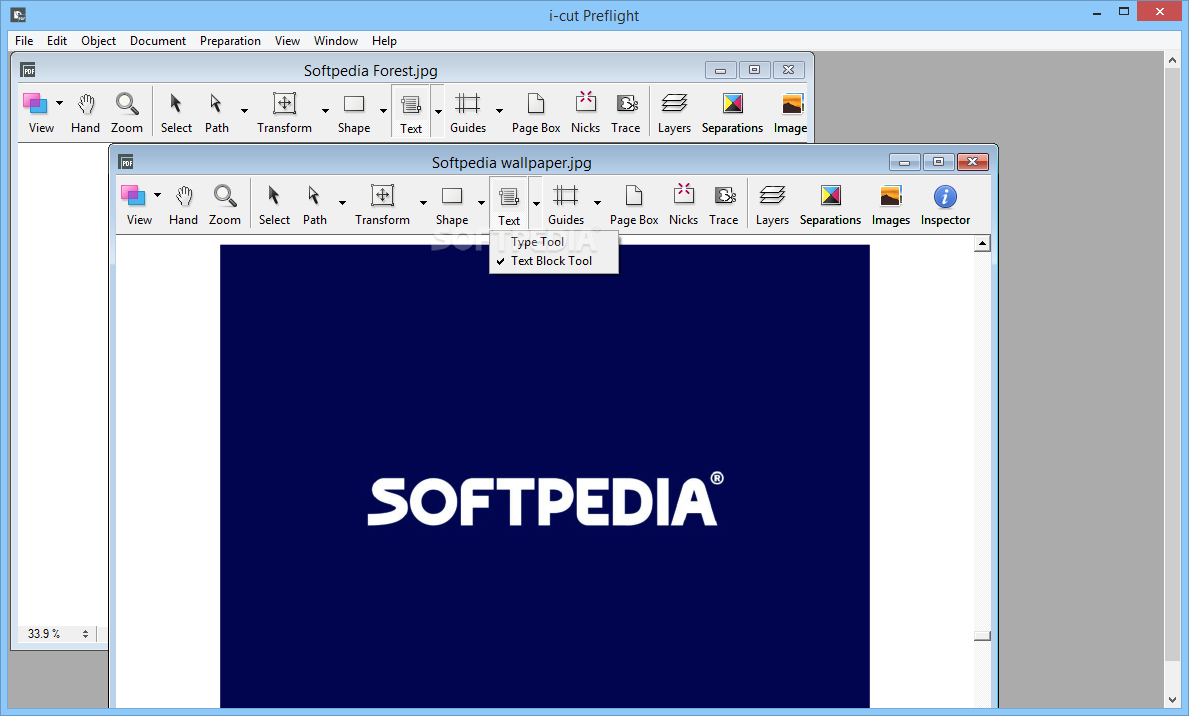This screenshot has height=716, width=1189.
Task: Expand the Shape dropdown in Forest.jpg window
Action: point(383,111)
